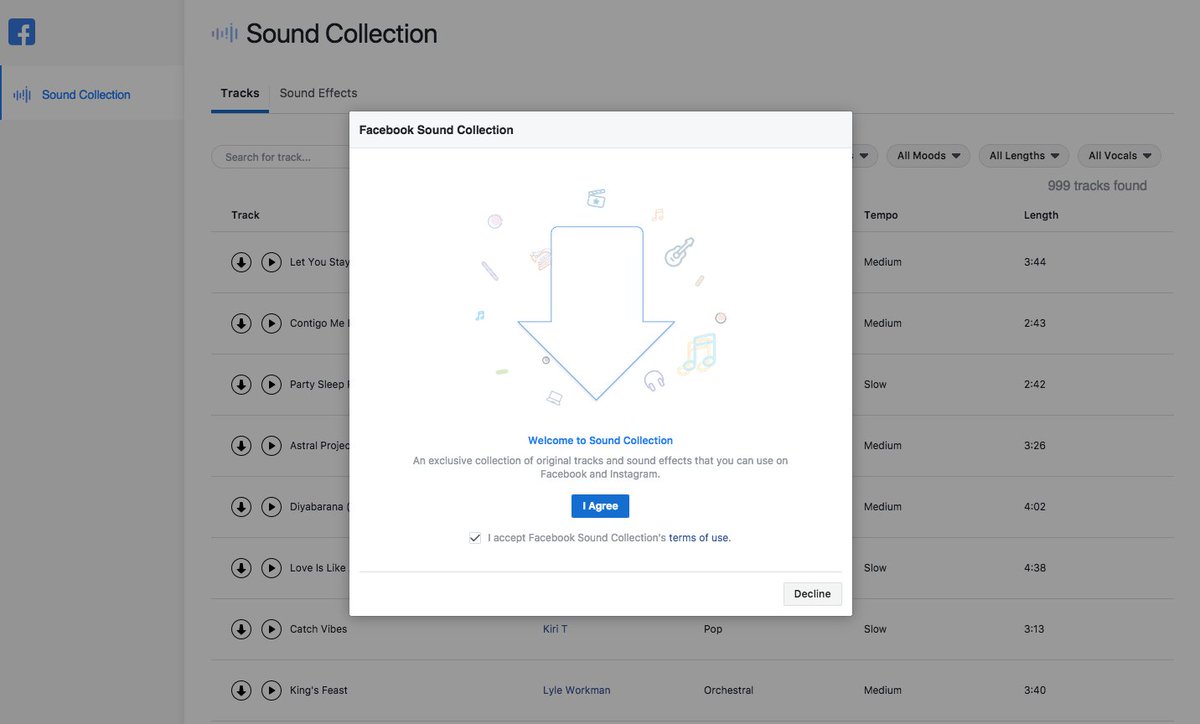Download the Party Sleep track

[x=241, y=384]
